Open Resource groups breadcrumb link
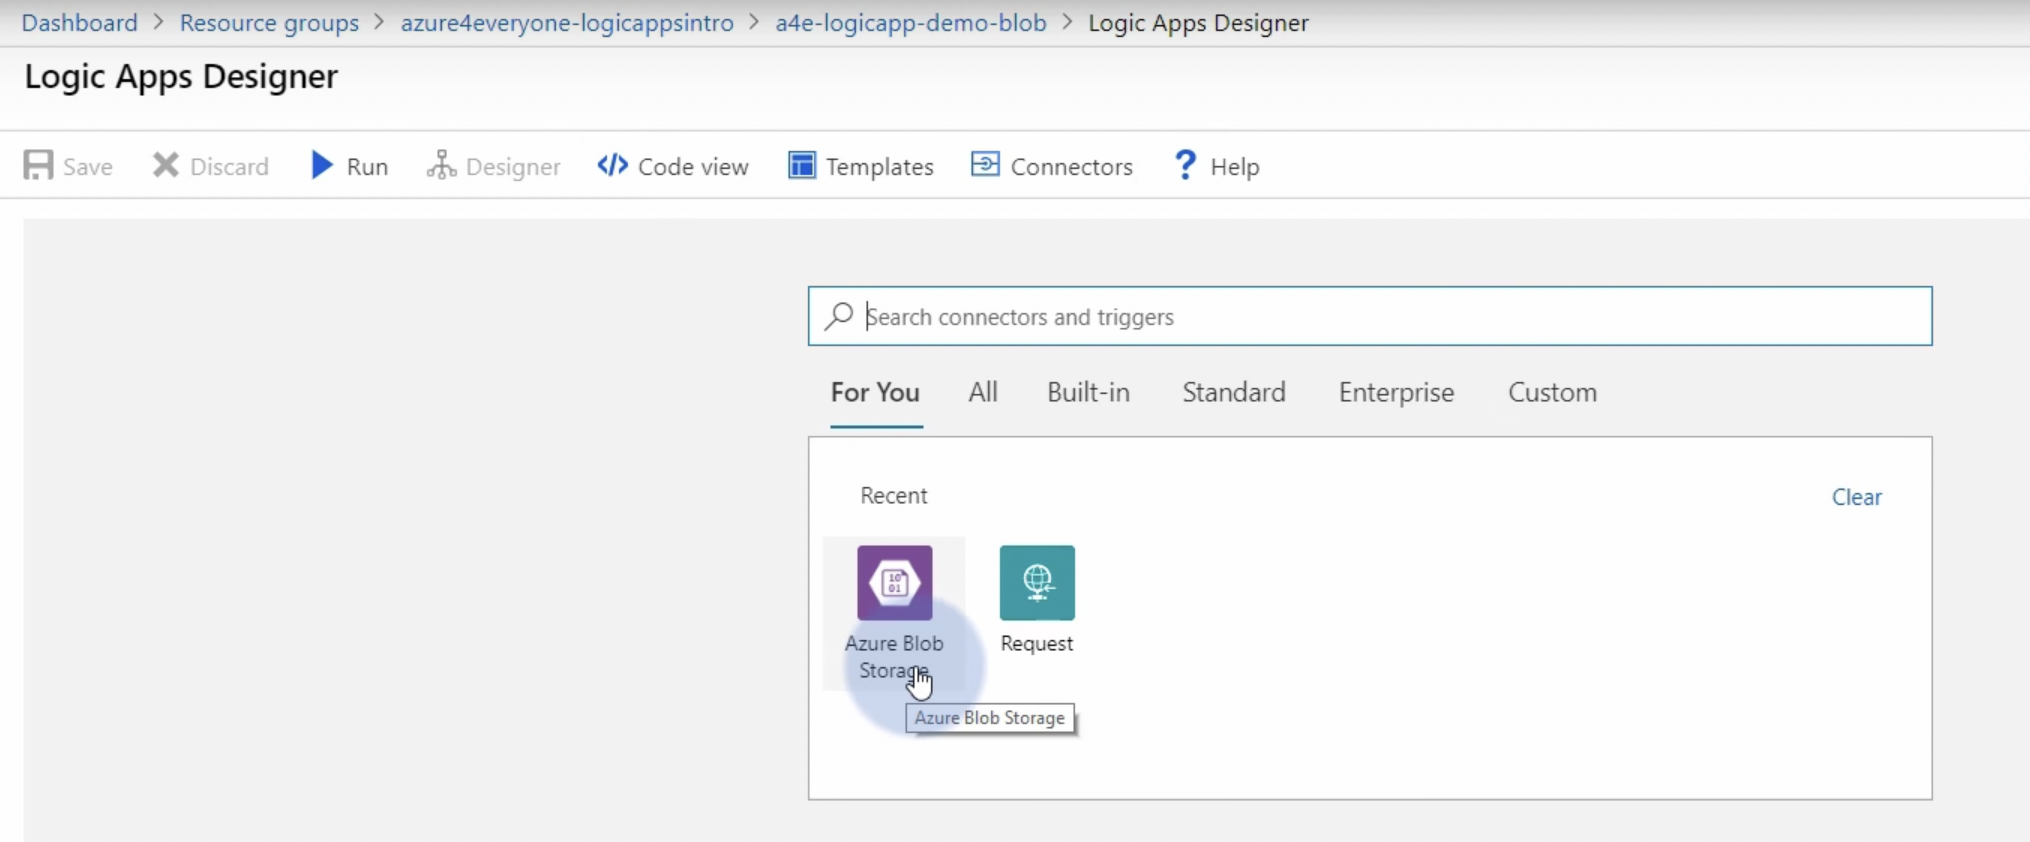Screen dimensions: 2030x842 coord(269,23)
